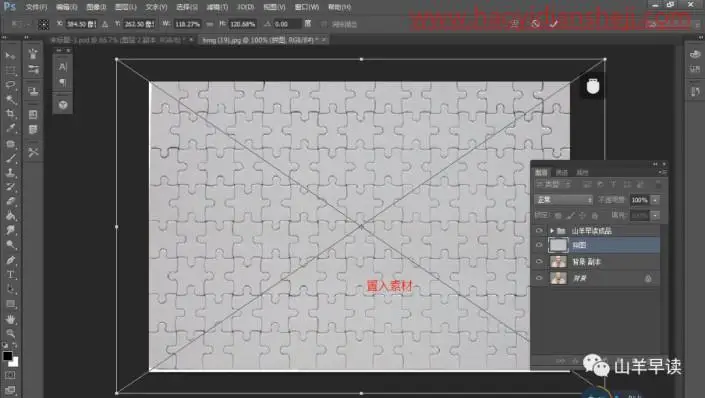The height and width of the screenshot is (398, 705).
Task: Open the layer blend mode dropdown
Action: tap(564, 200)
